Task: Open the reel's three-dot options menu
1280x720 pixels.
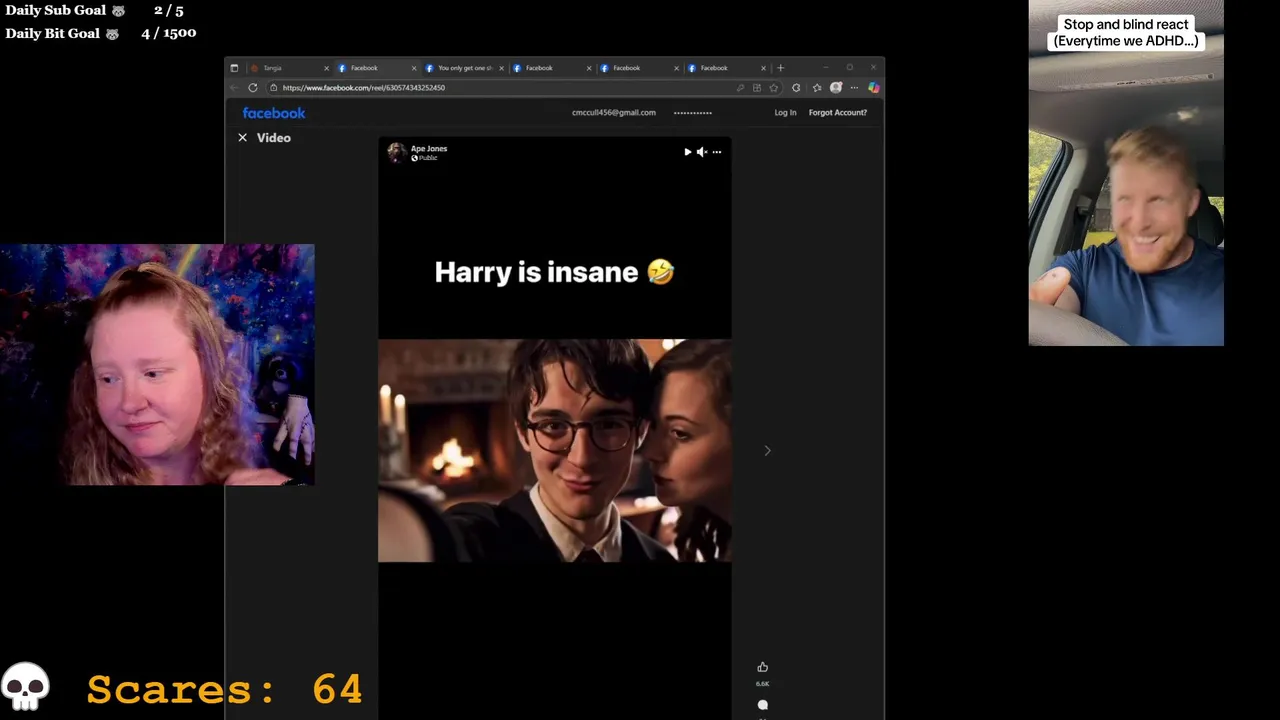Action: coord(717,152)
